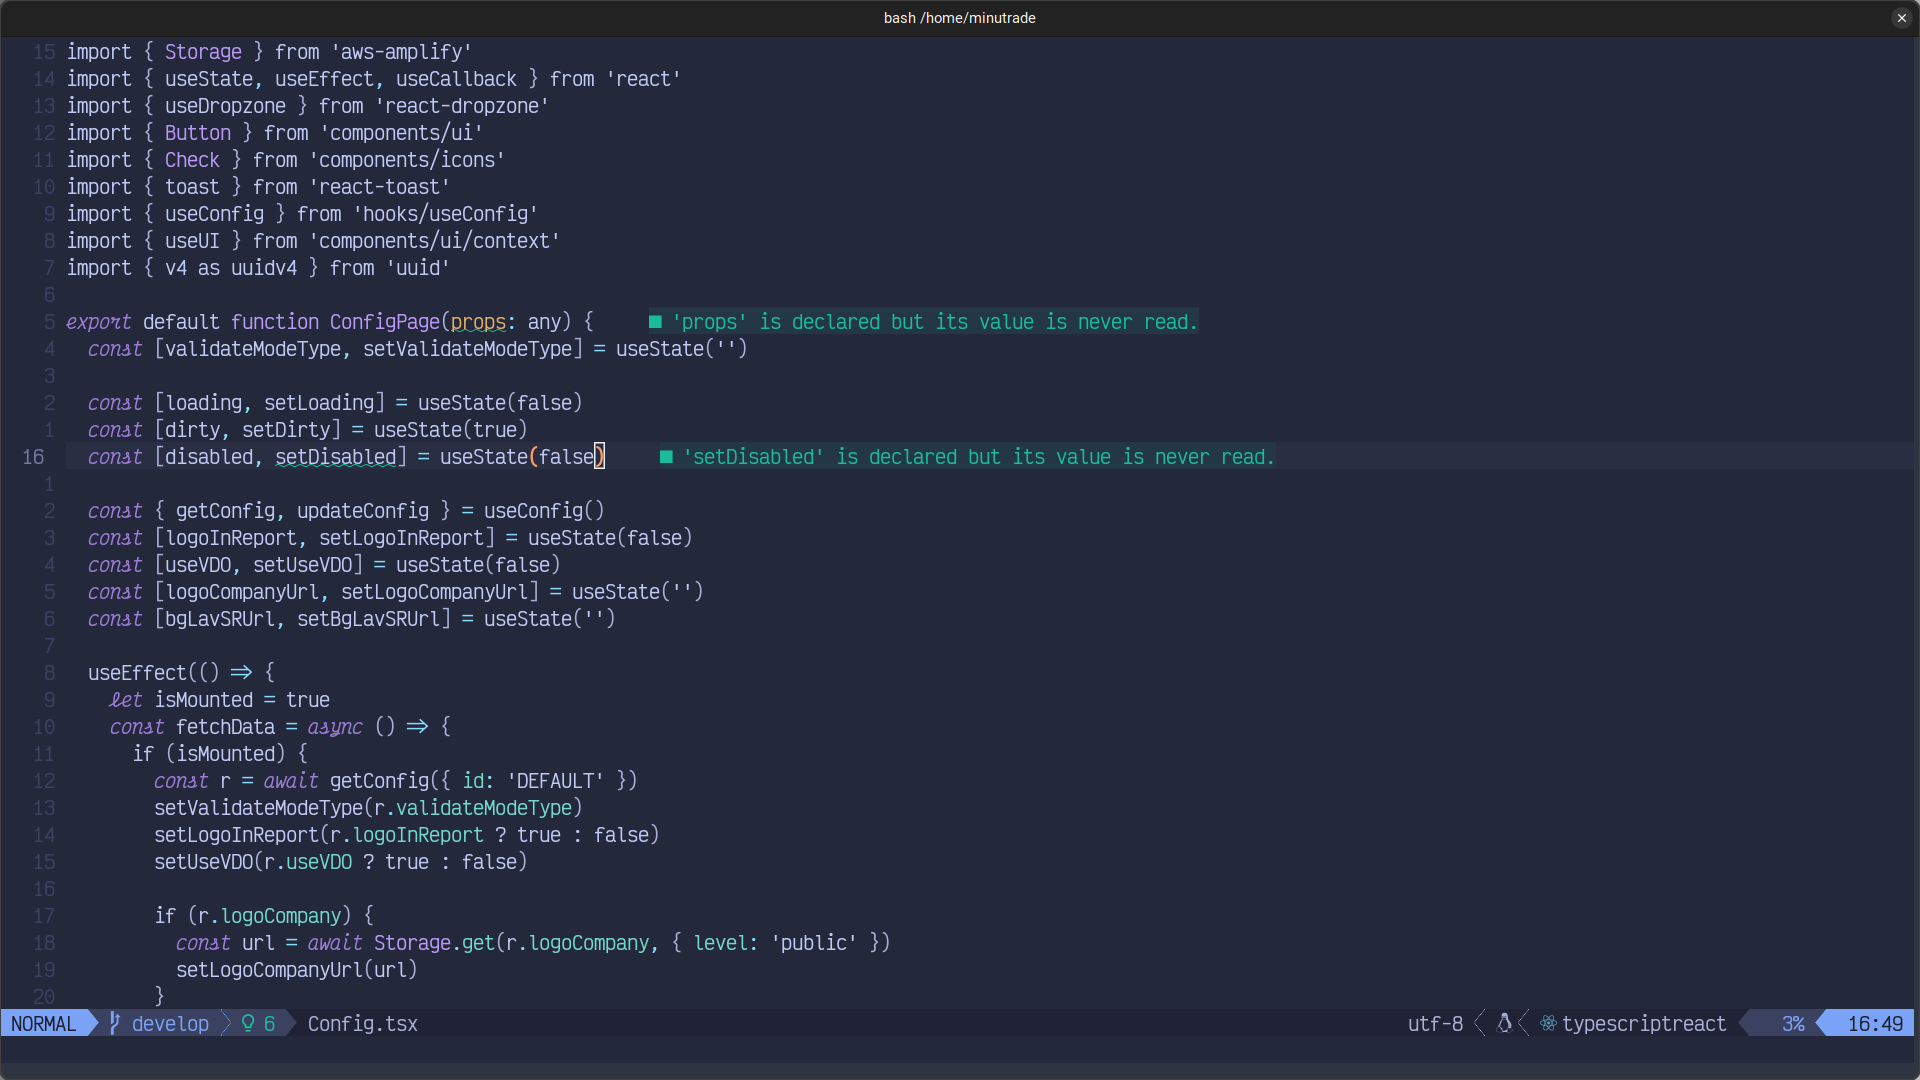The width and height of the screenshot is (1920, 1080).
Task: Click the warning marker before the 'setDisabled' diagnostic
Action: [667, 457]
